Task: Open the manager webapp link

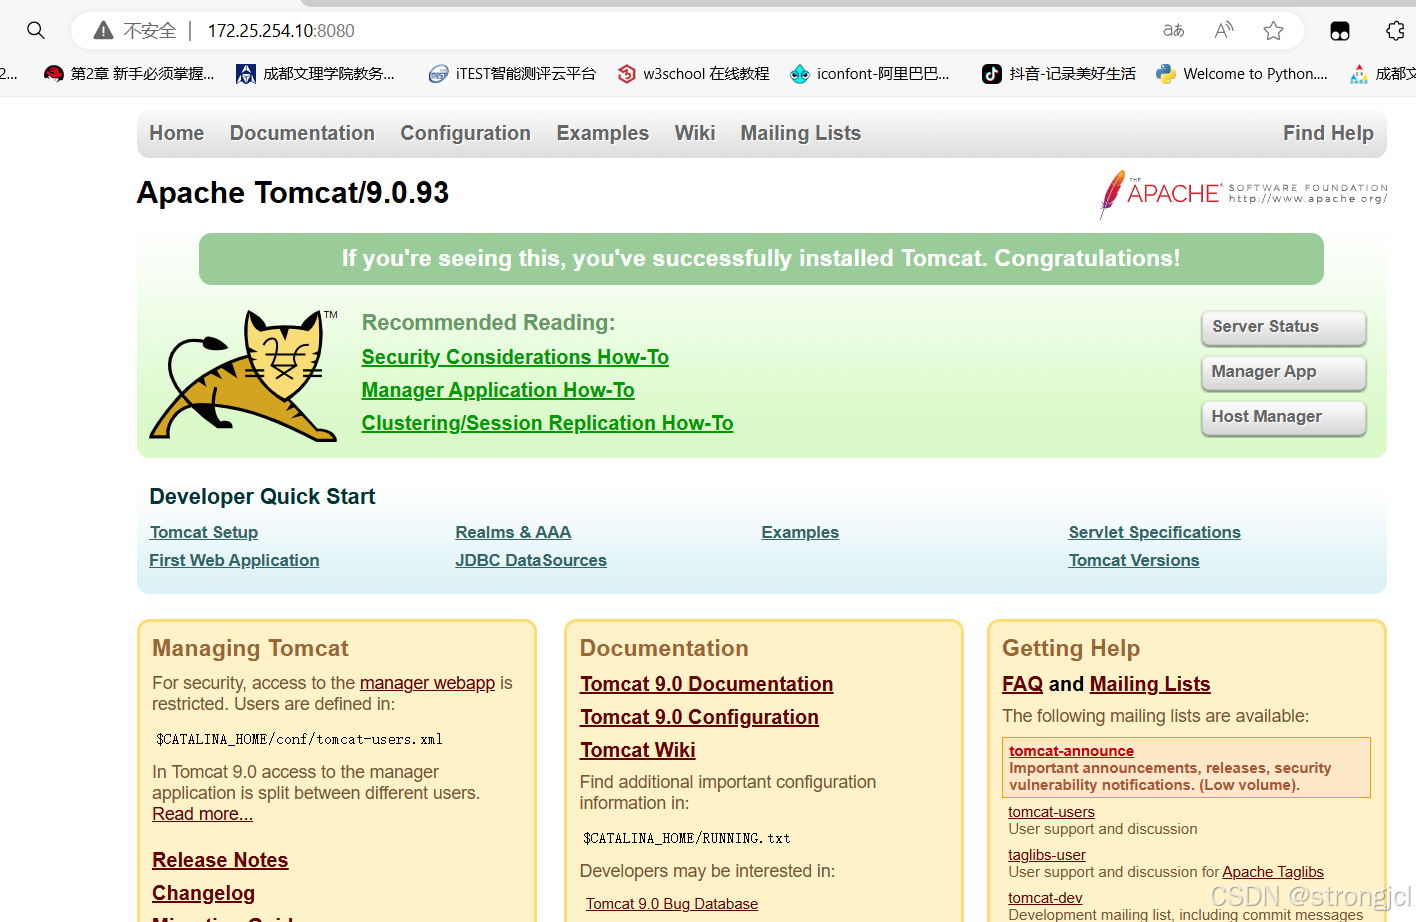Action: click(x=427, y=682)
